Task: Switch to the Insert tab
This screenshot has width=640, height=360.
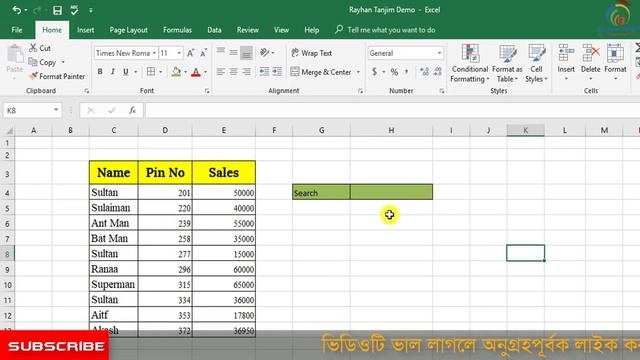Action: pyautogui.click(x=85, y=30)
